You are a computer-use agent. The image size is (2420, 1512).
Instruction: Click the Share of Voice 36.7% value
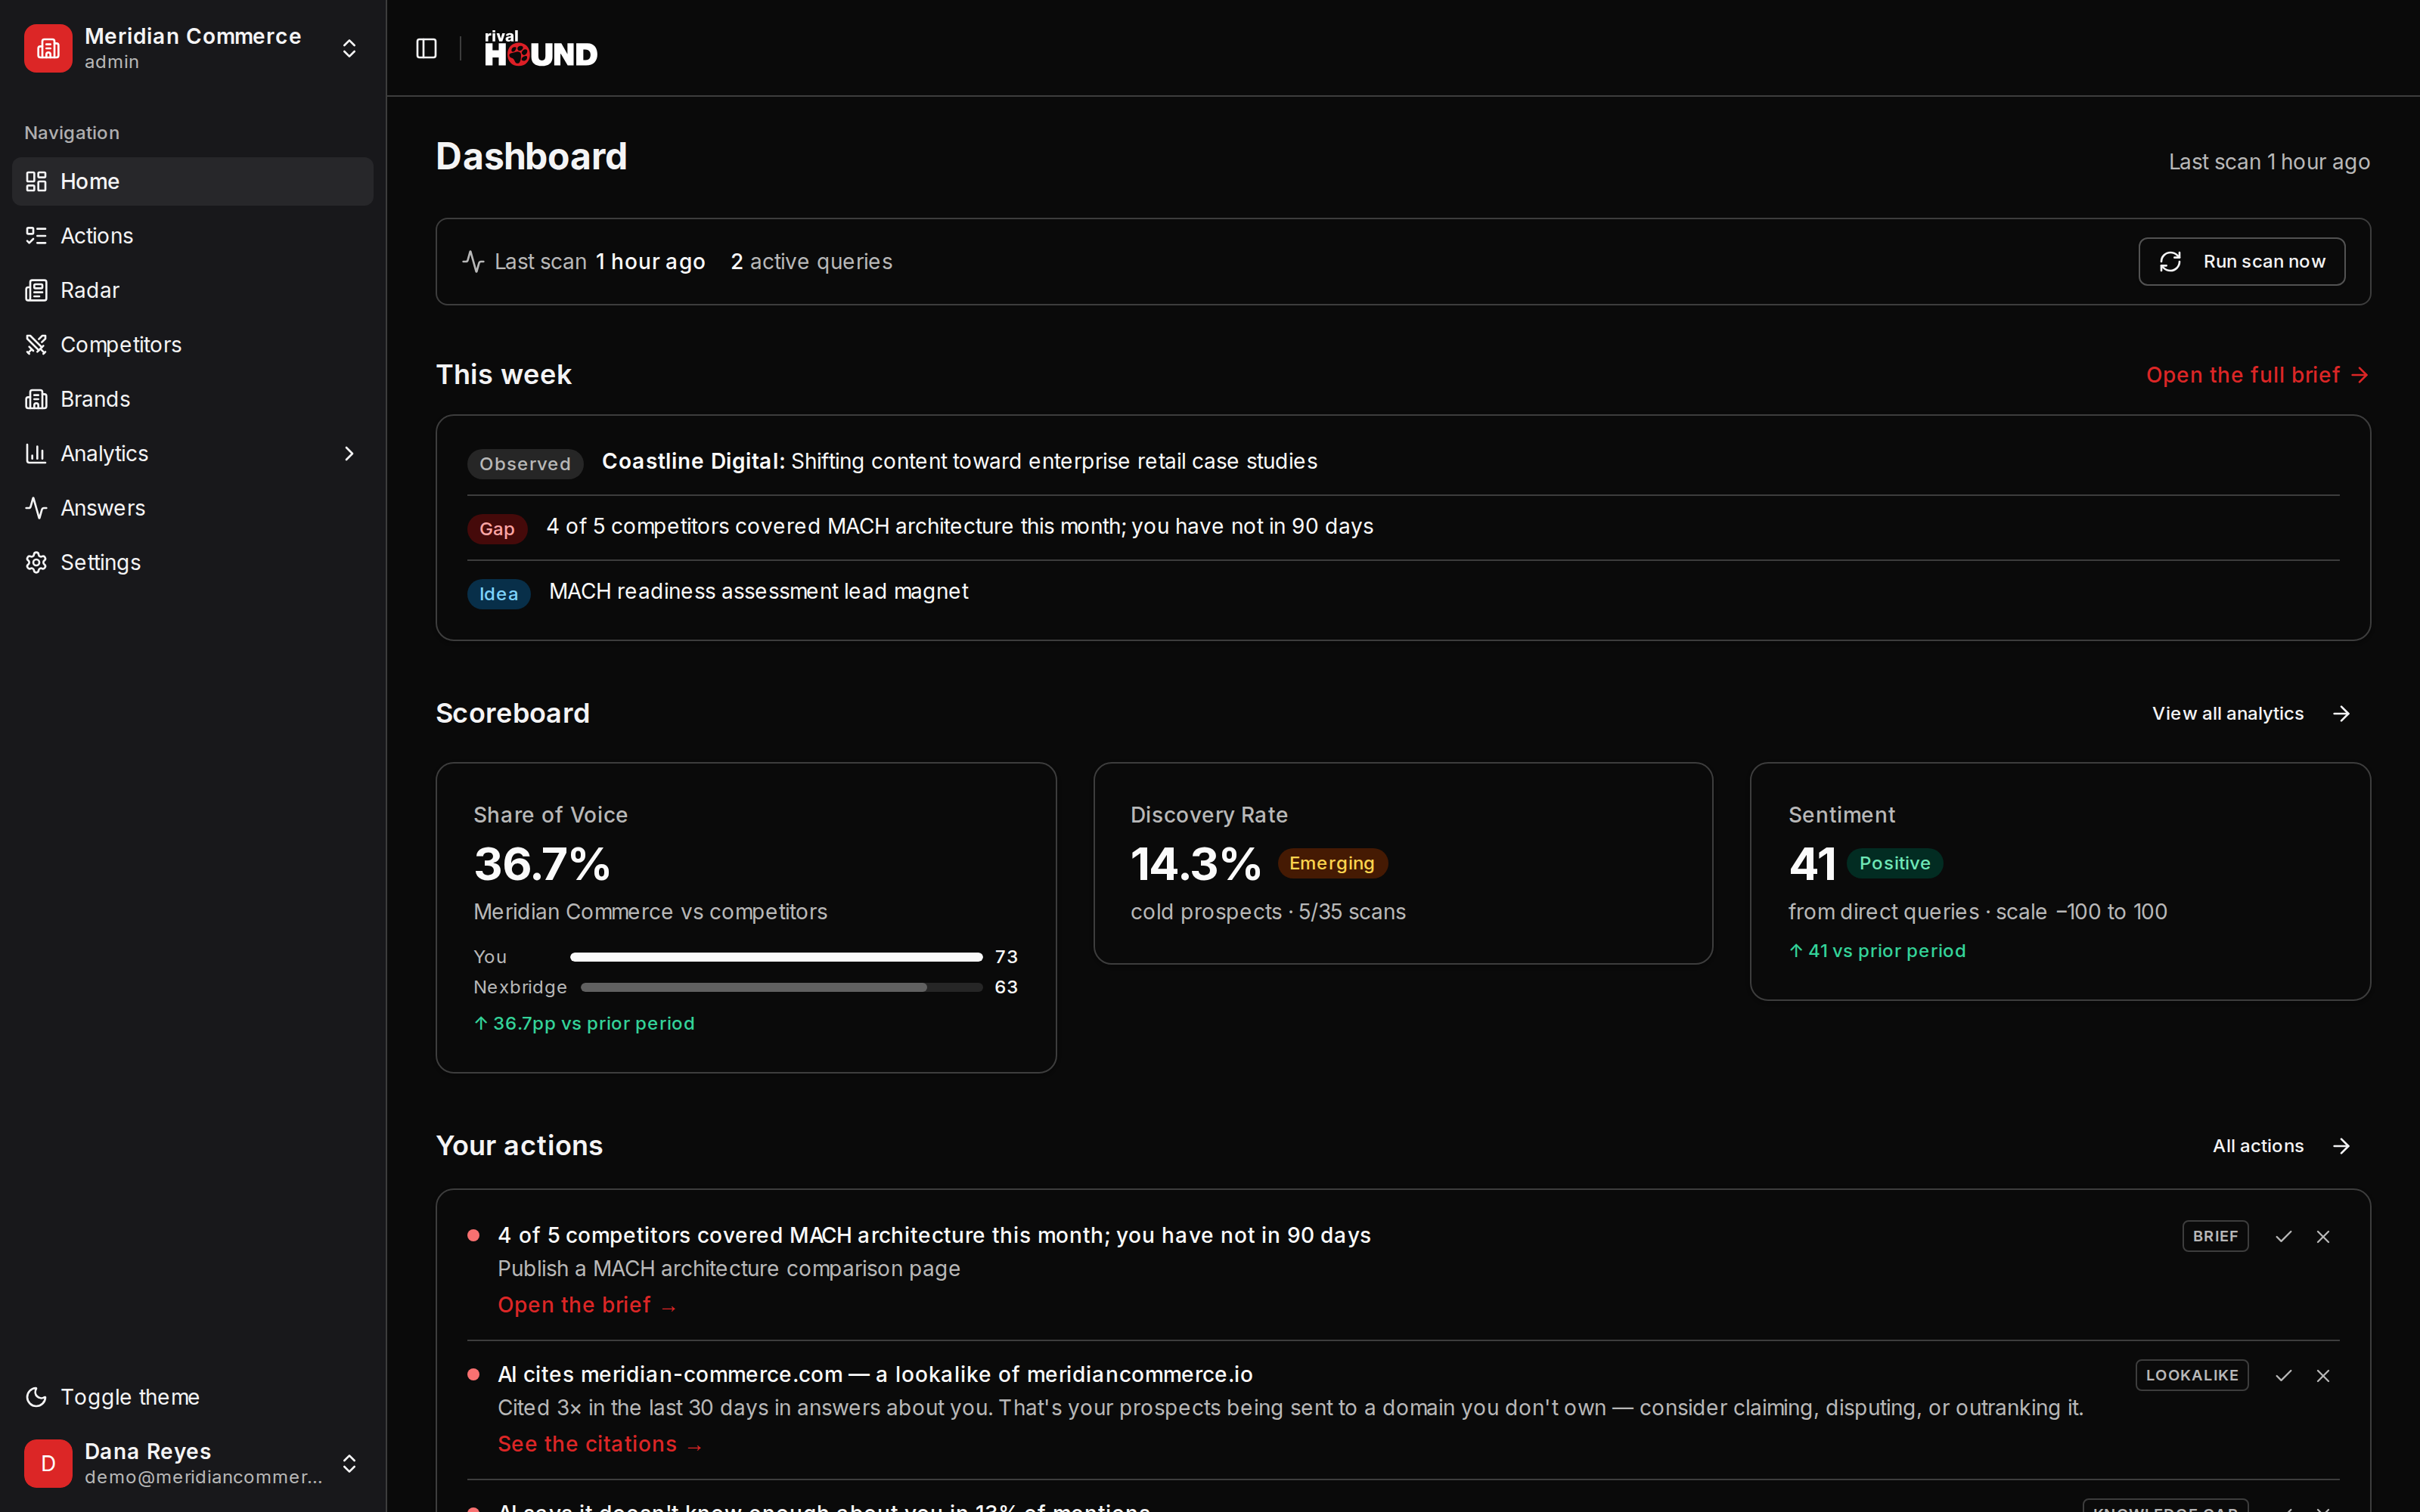click(x=542, y=864)
